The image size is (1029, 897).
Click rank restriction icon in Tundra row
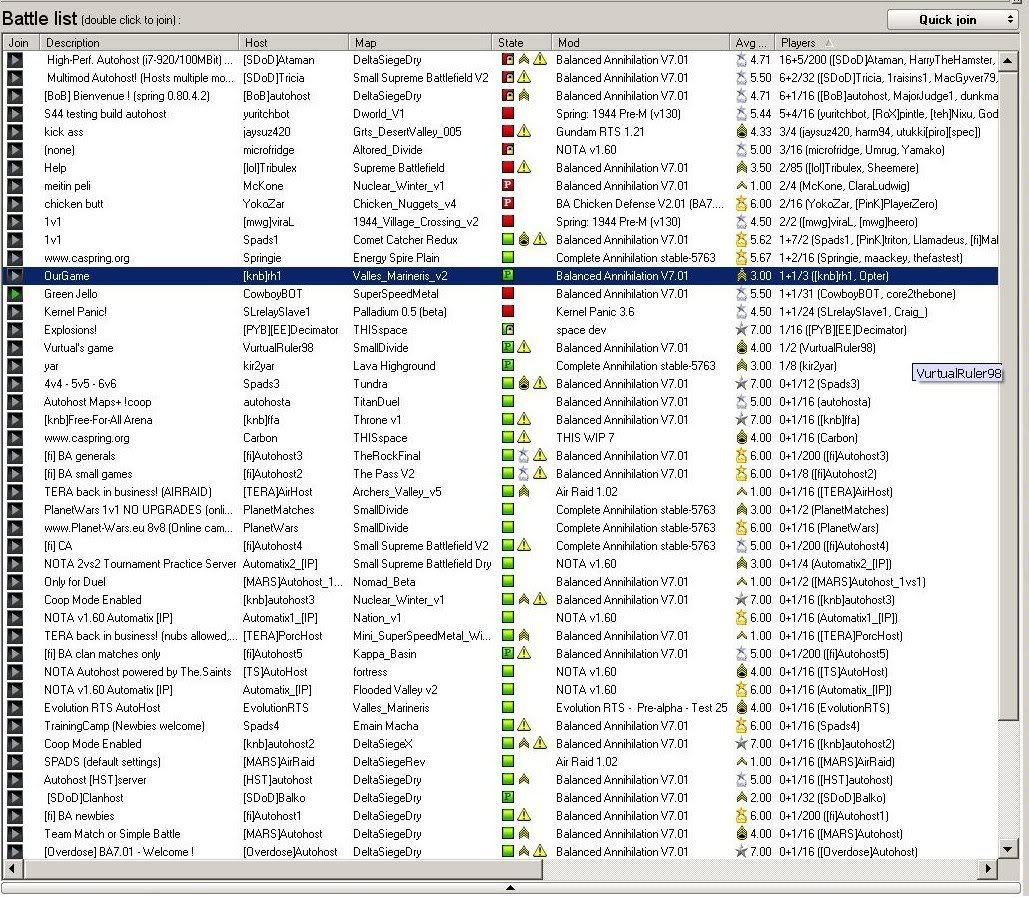tap(524, 383)
